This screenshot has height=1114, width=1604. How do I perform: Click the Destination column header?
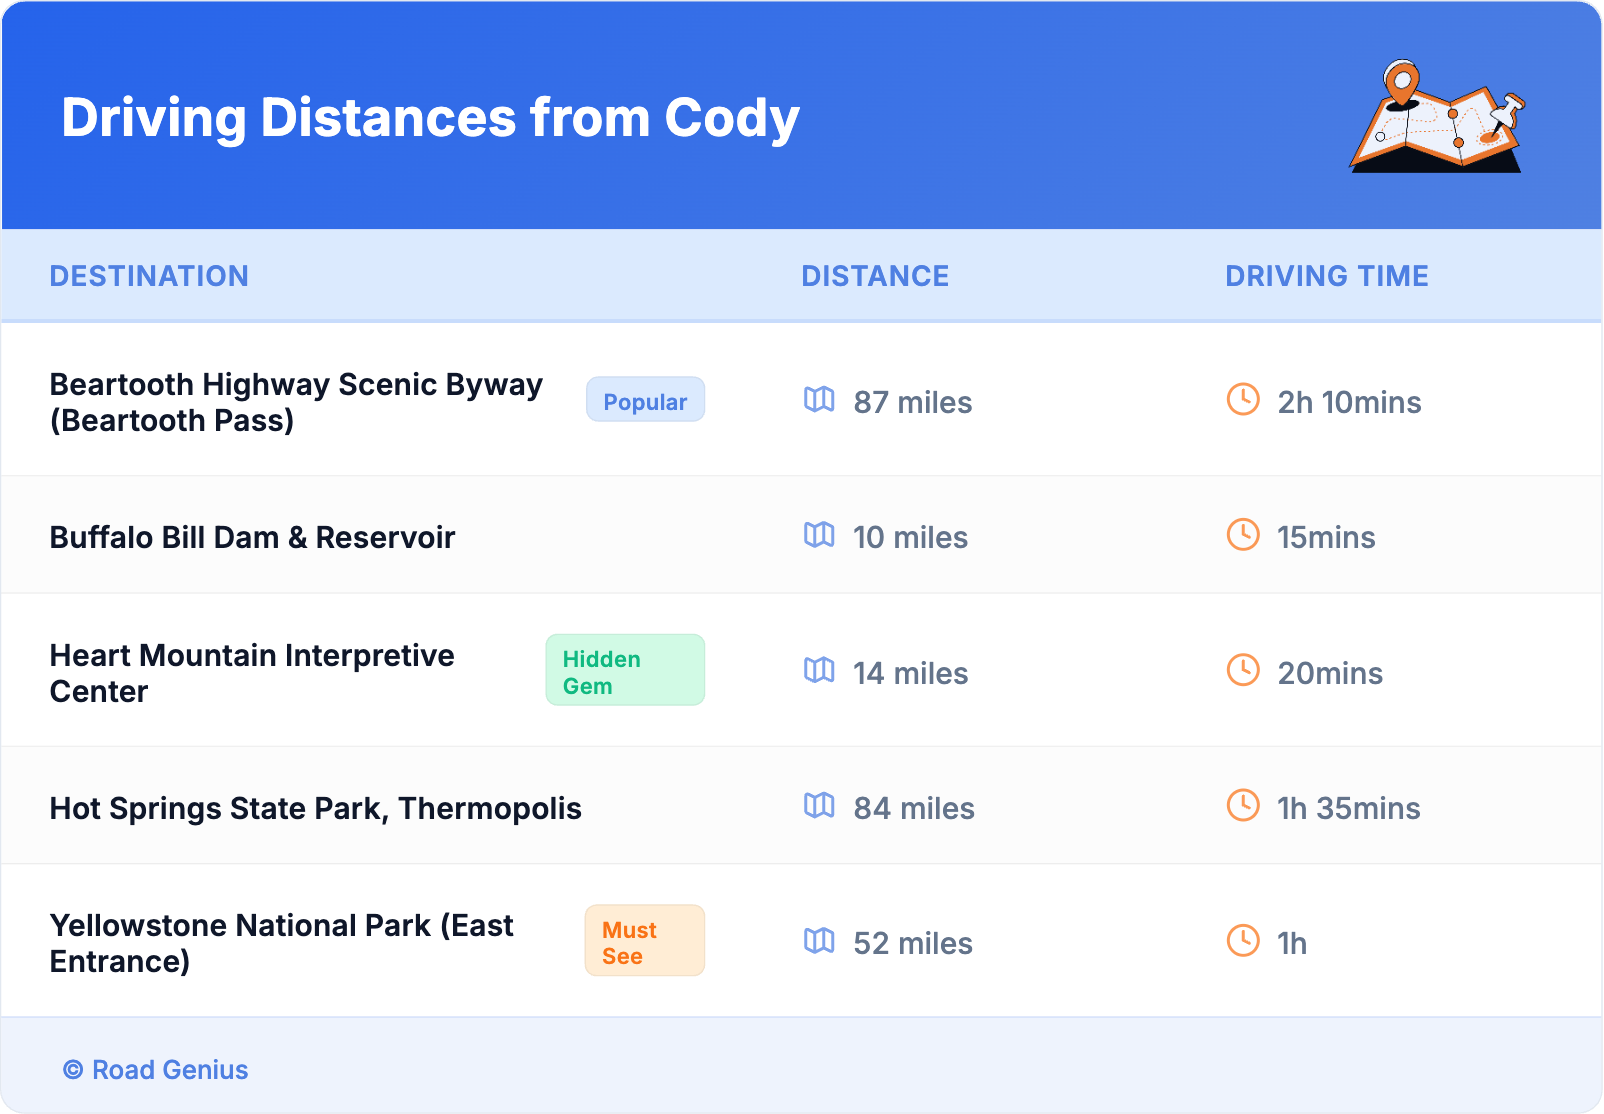[x=149, y=276]
